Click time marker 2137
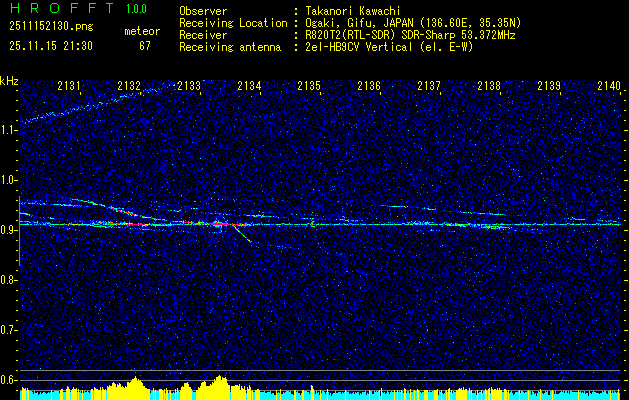 click(429, 85)
